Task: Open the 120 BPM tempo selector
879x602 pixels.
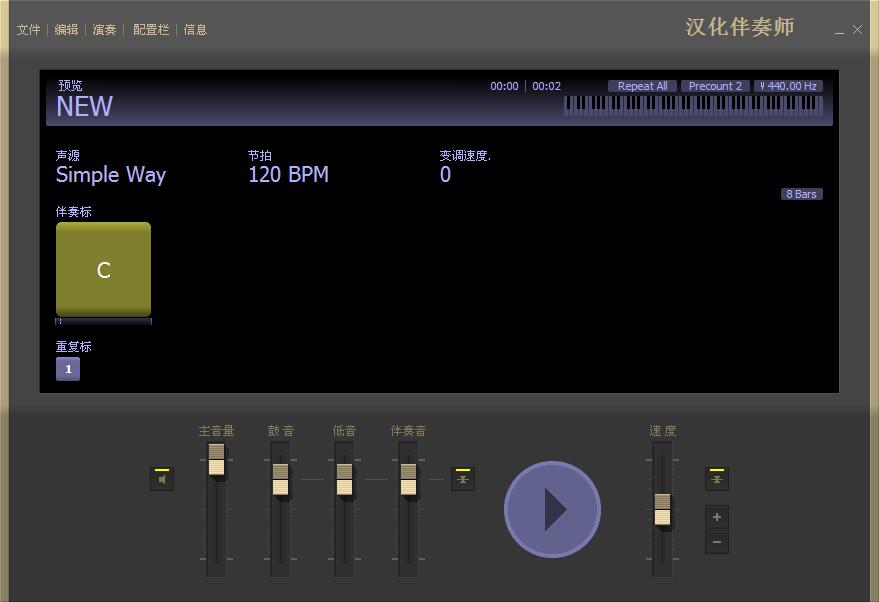Action: (289, 175)
